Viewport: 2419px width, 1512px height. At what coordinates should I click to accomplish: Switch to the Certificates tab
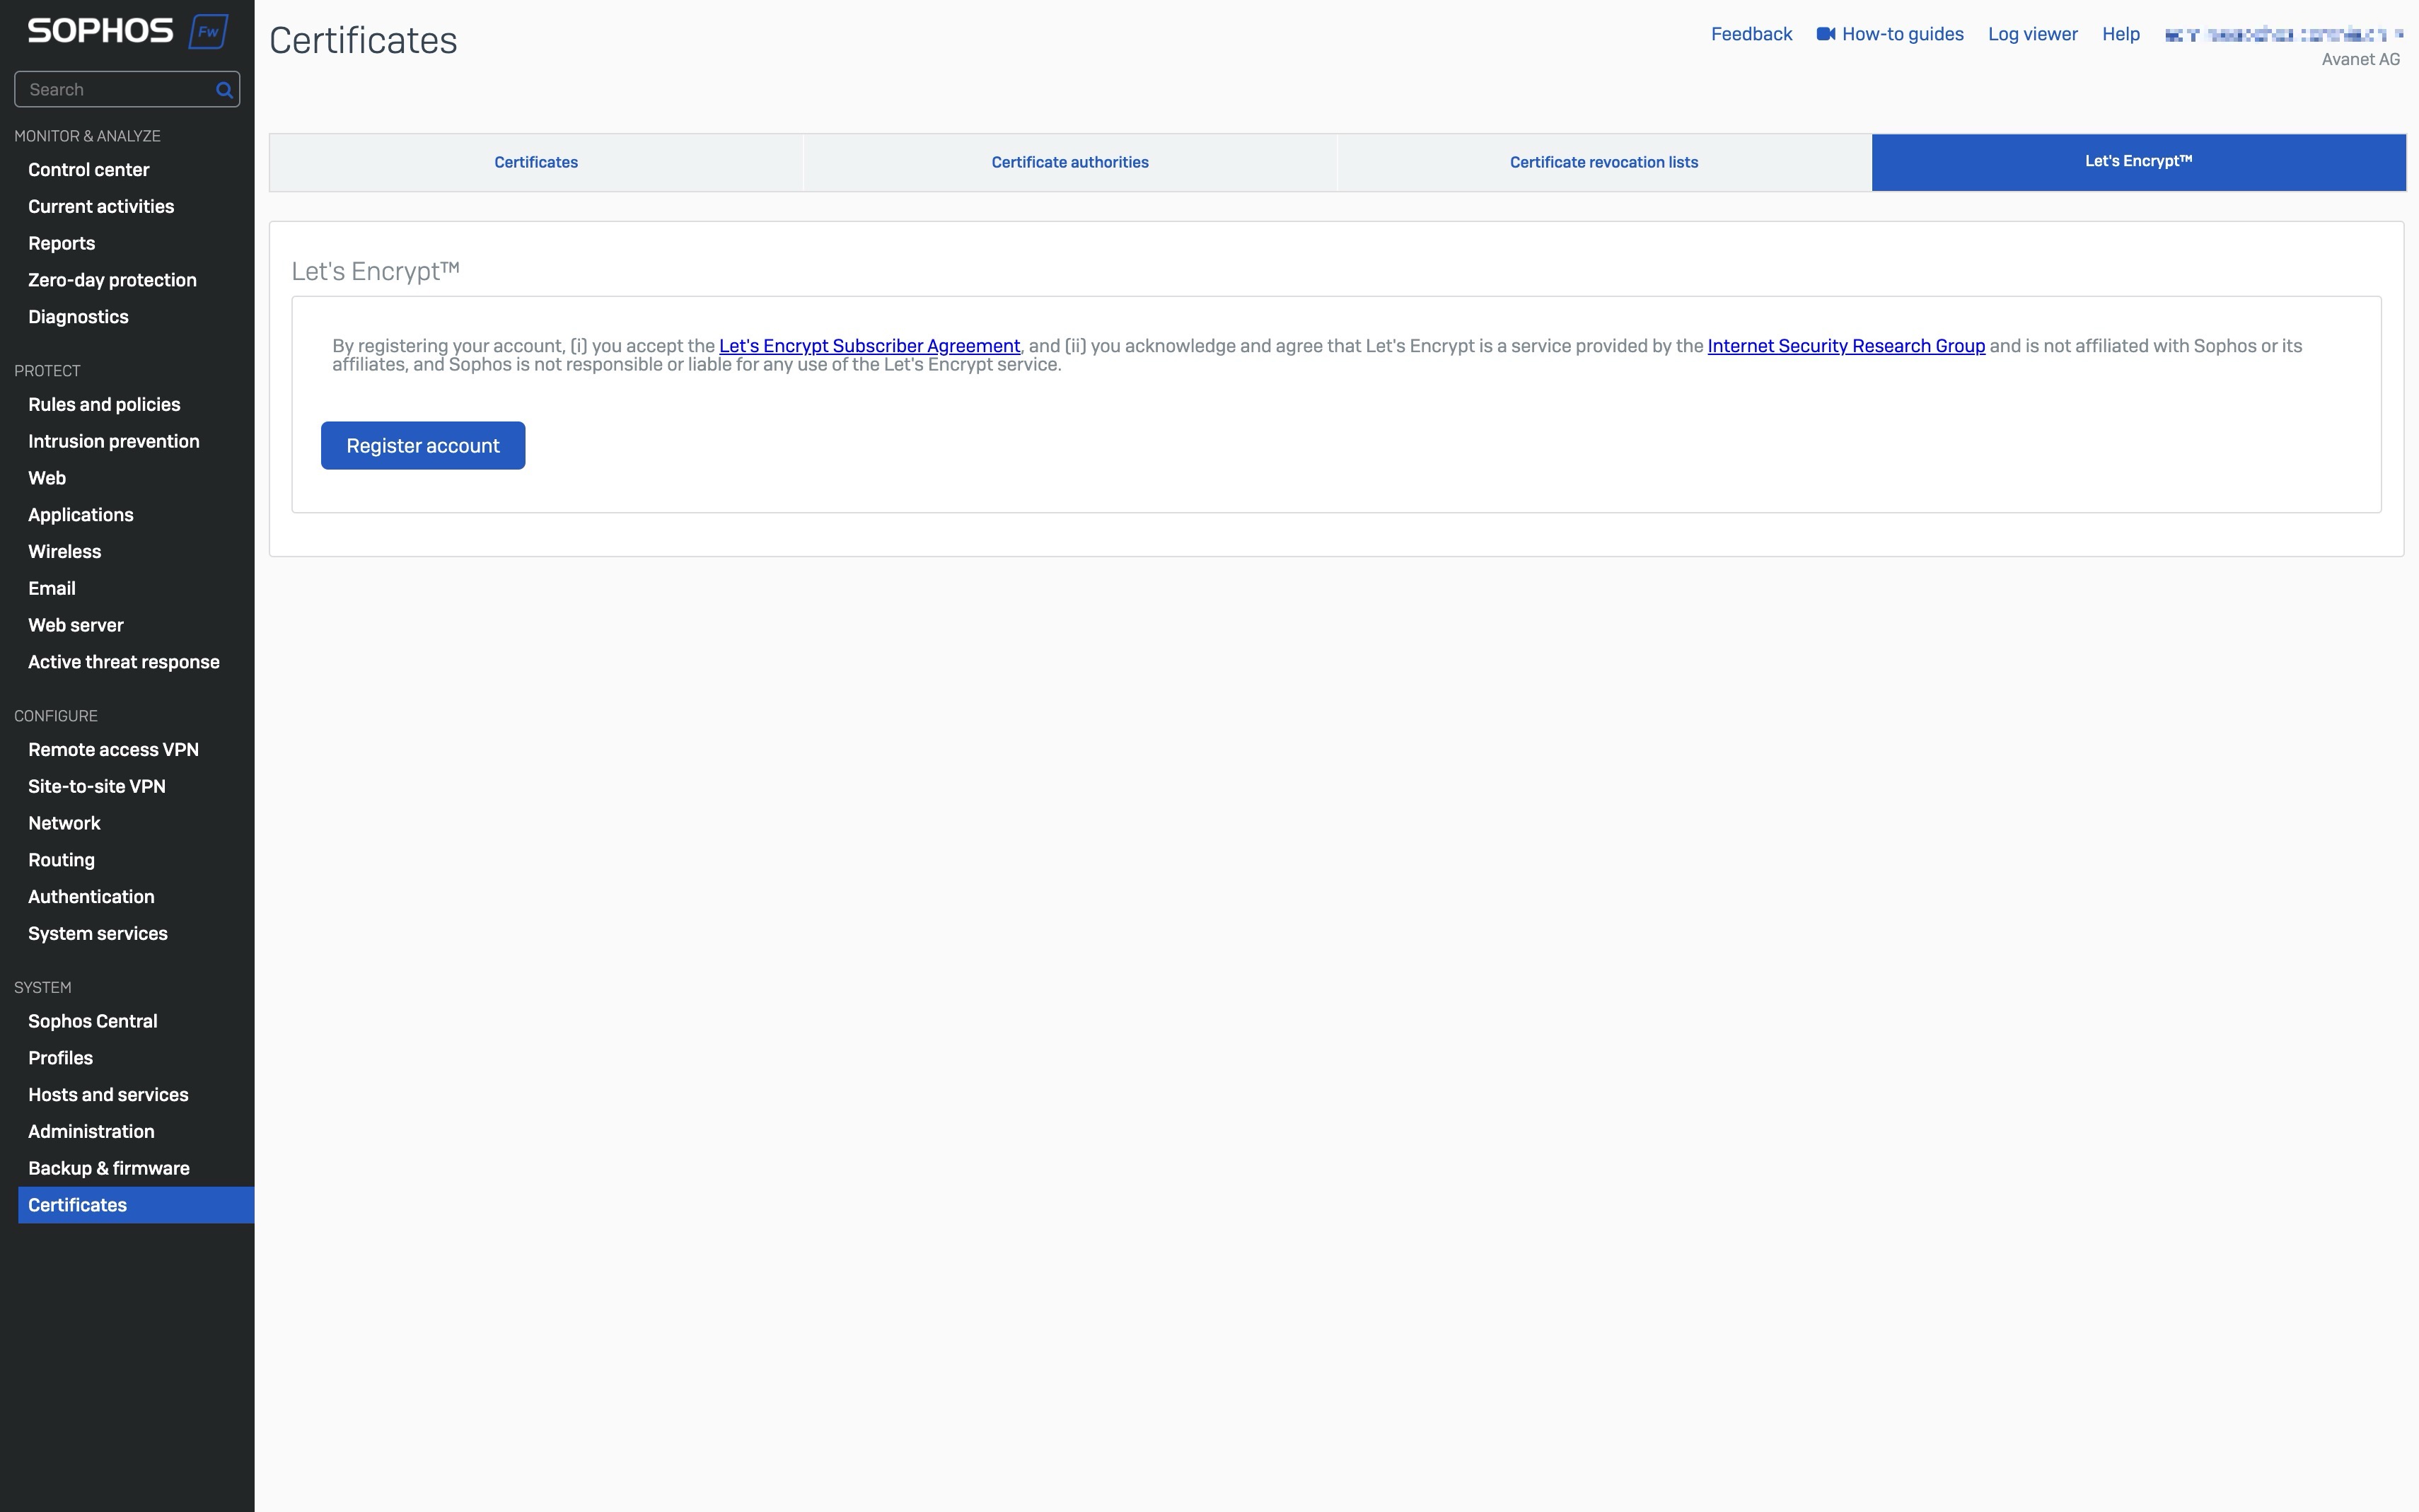(536, 162)
